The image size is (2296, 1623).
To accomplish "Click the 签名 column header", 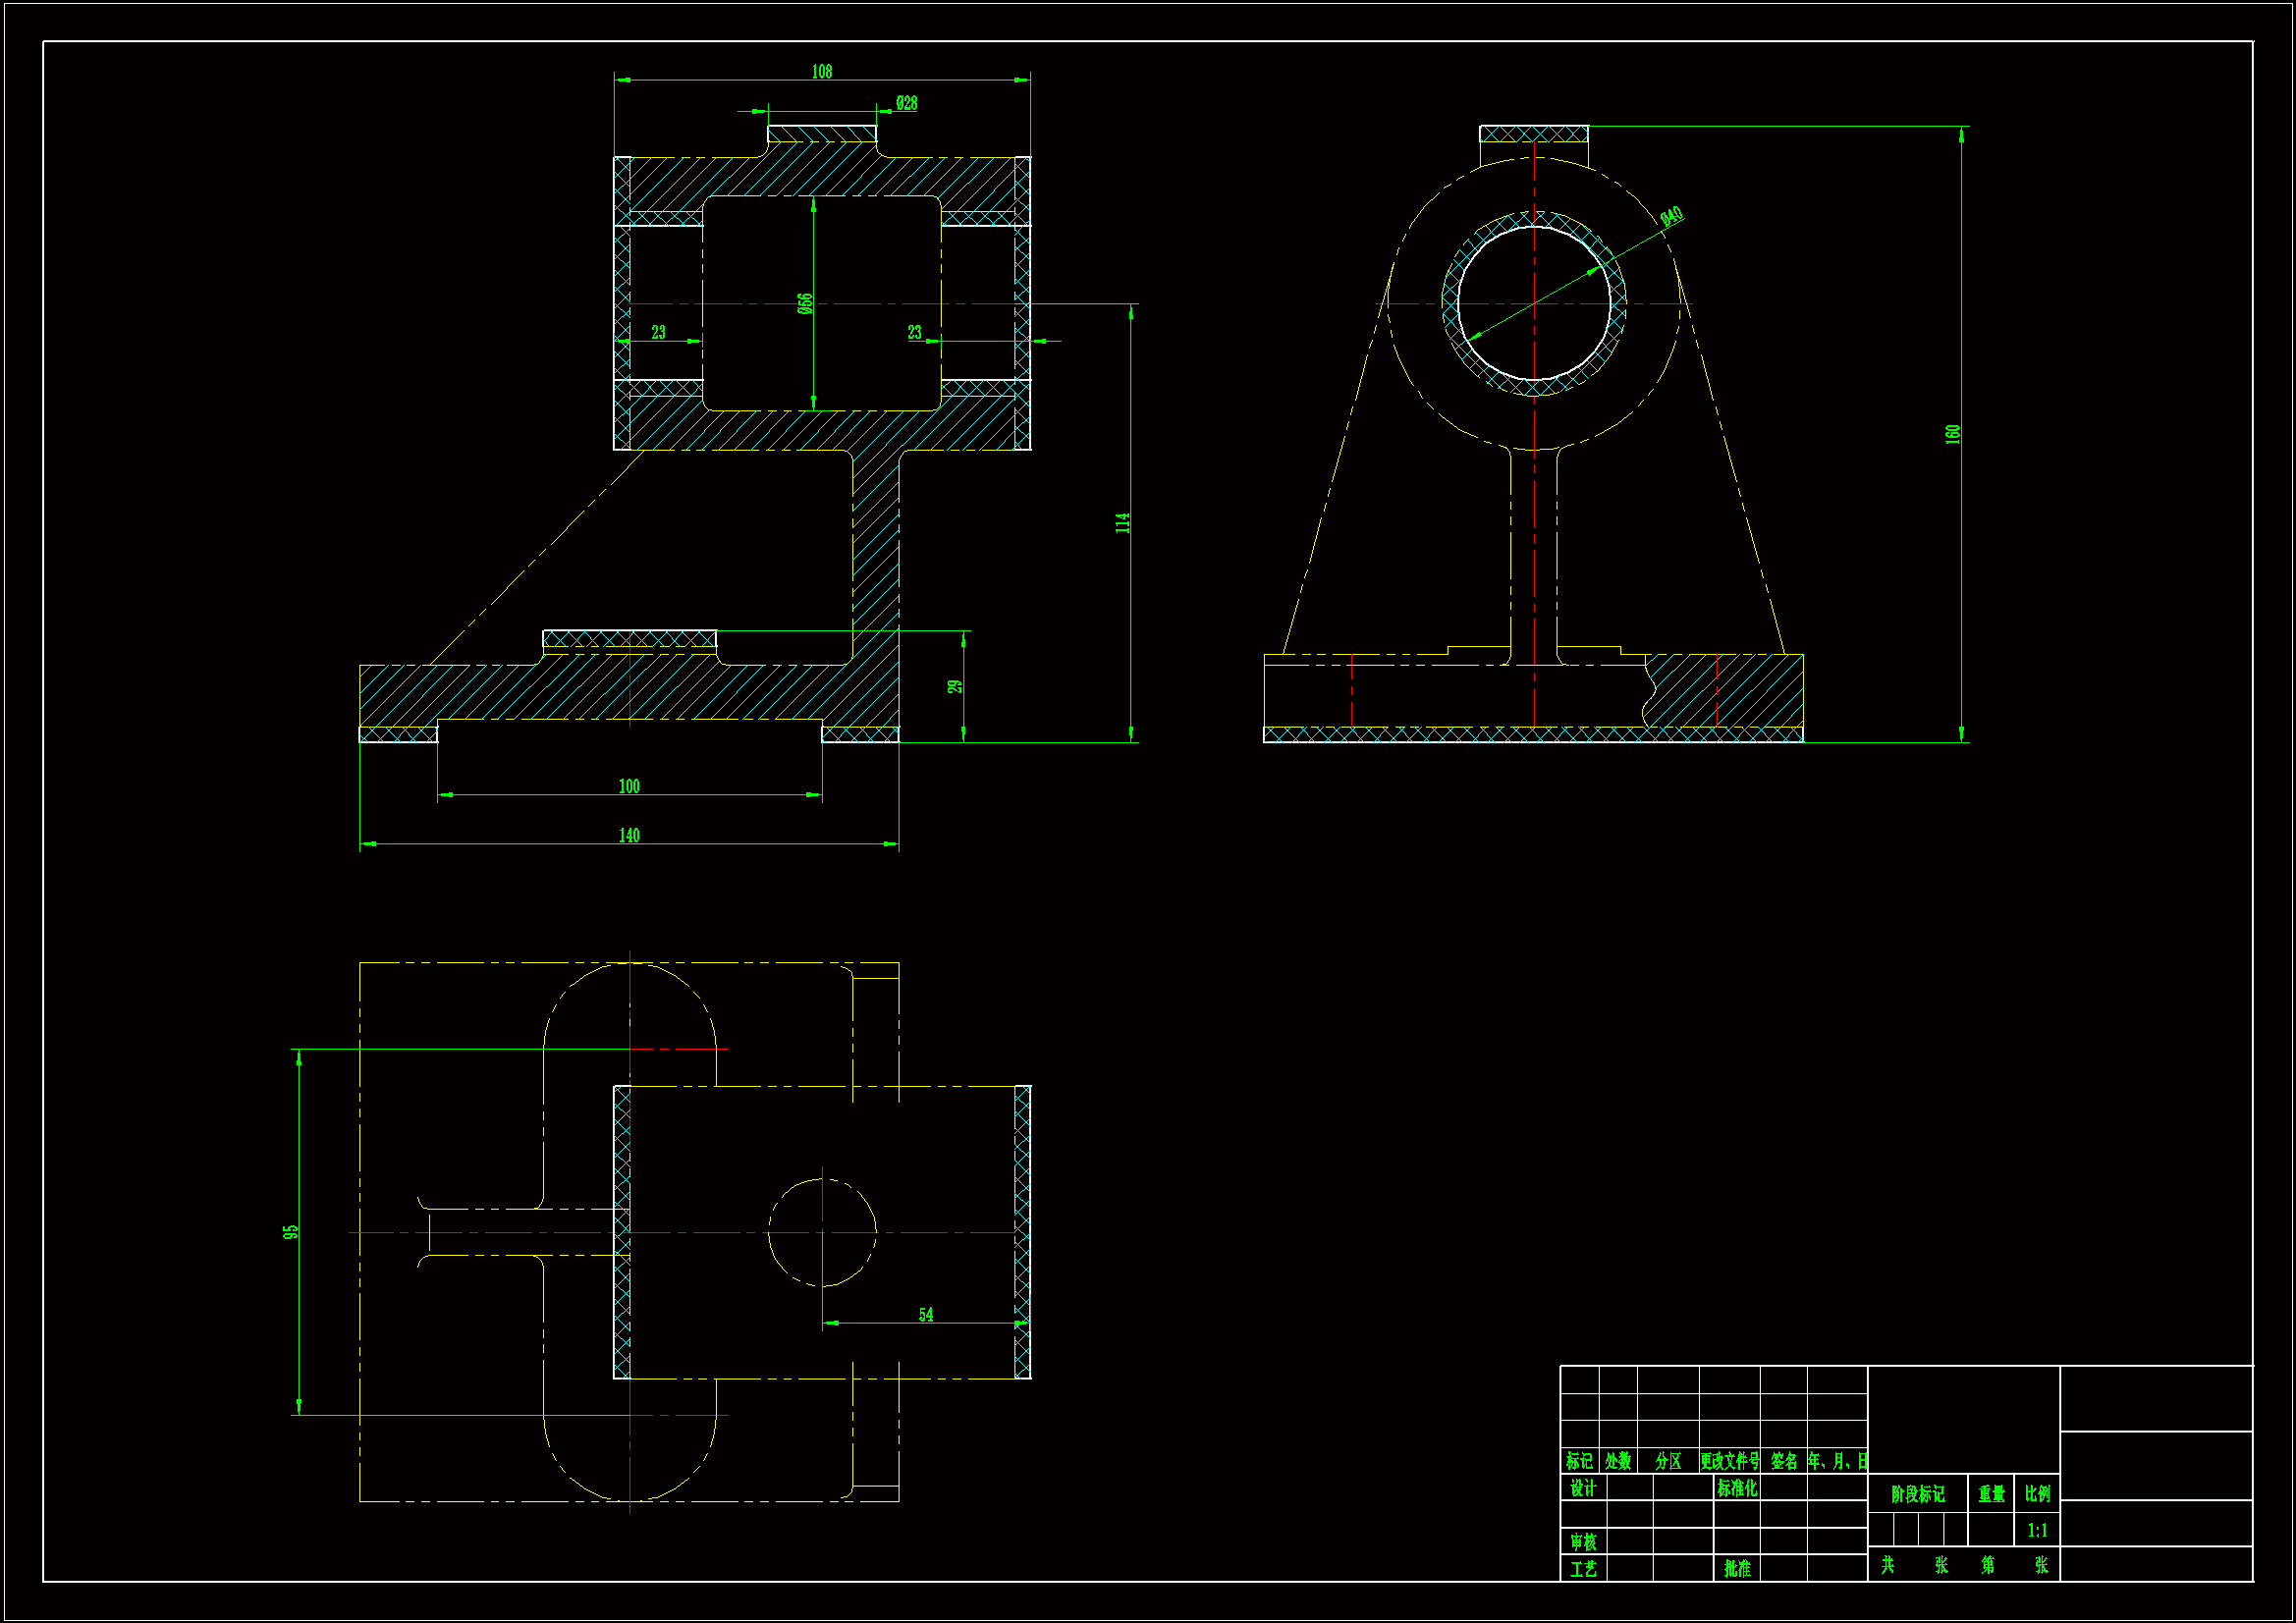I will coord(1783,1461).
